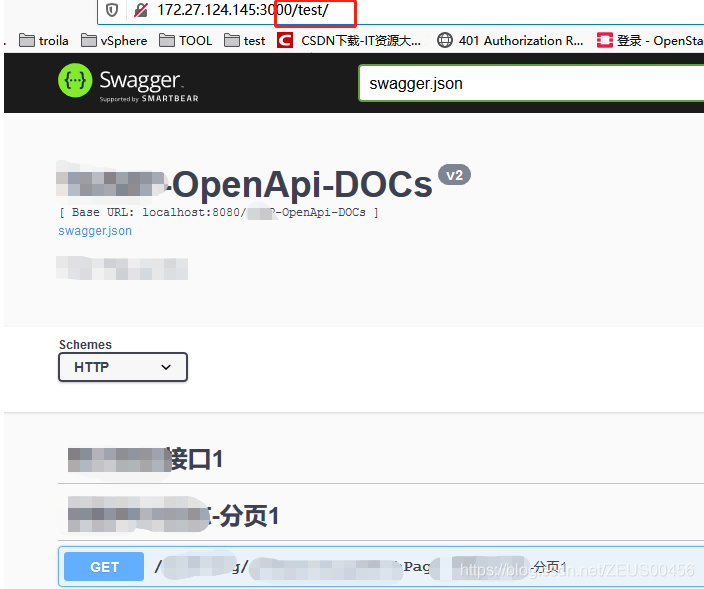704x589 pixels.
Task: Click the v2 version badge
Action: [x=454, y=175]
